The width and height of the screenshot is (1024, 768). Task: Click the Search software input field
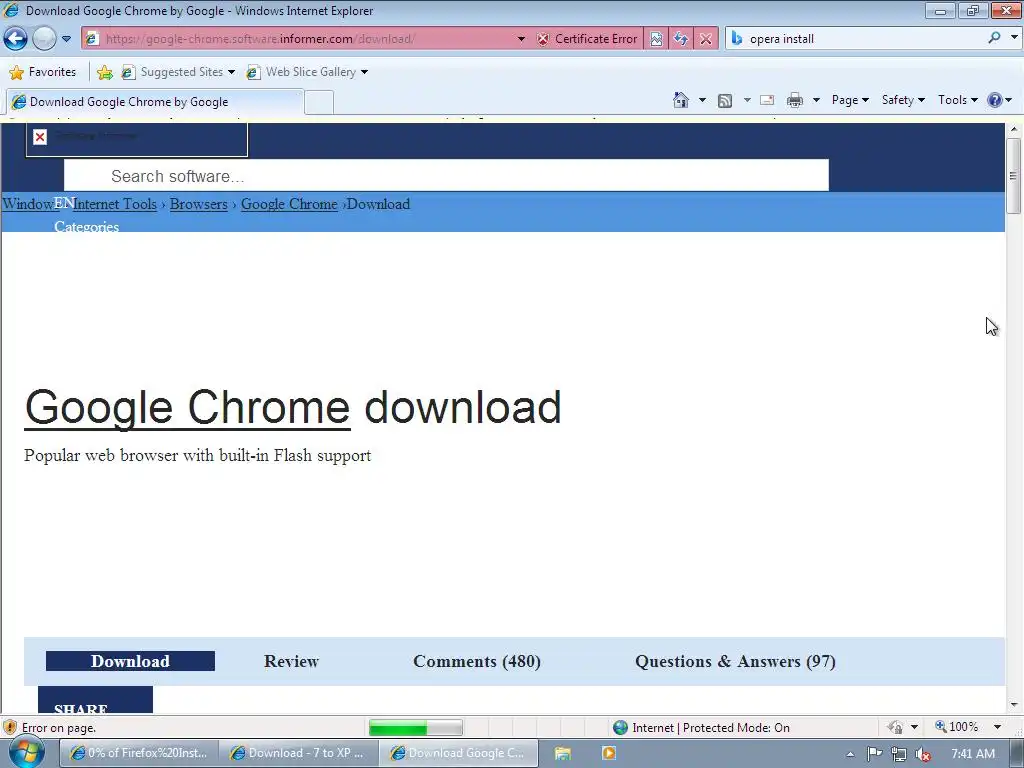click(x=446, y=176)
